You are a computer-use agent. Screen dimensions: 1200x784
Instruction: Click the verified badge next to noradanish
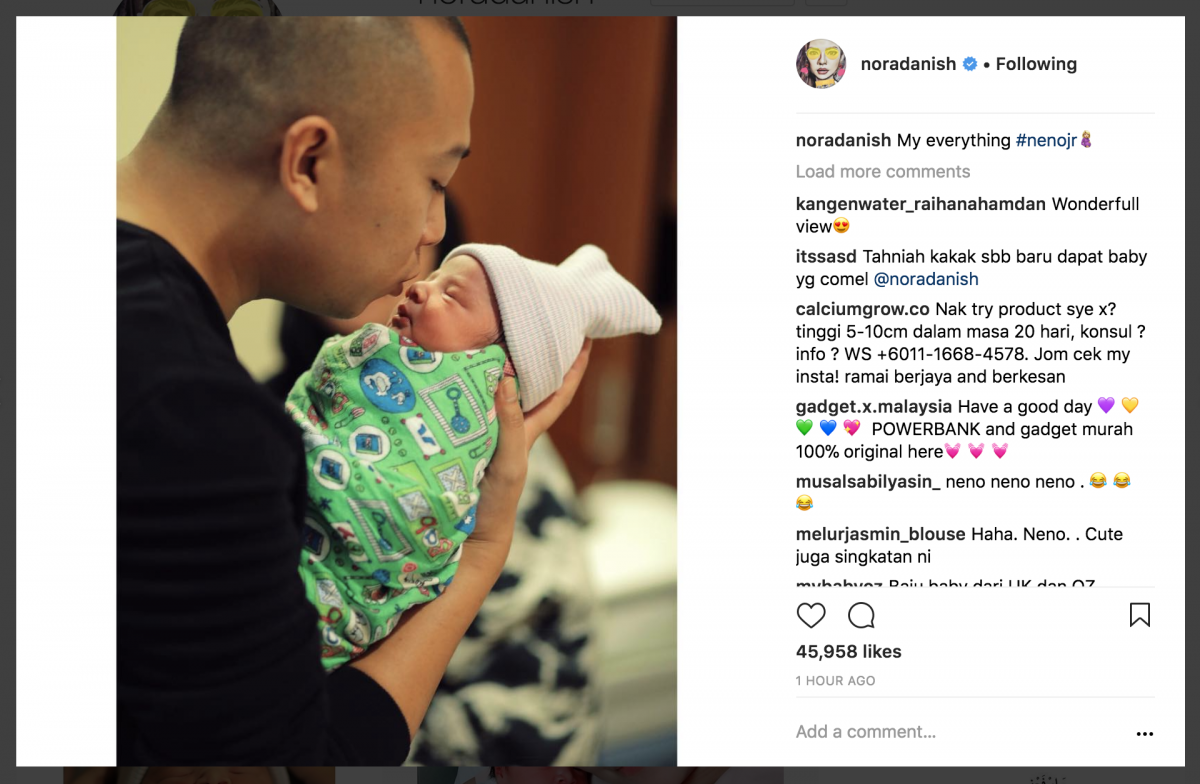[969, 64]
